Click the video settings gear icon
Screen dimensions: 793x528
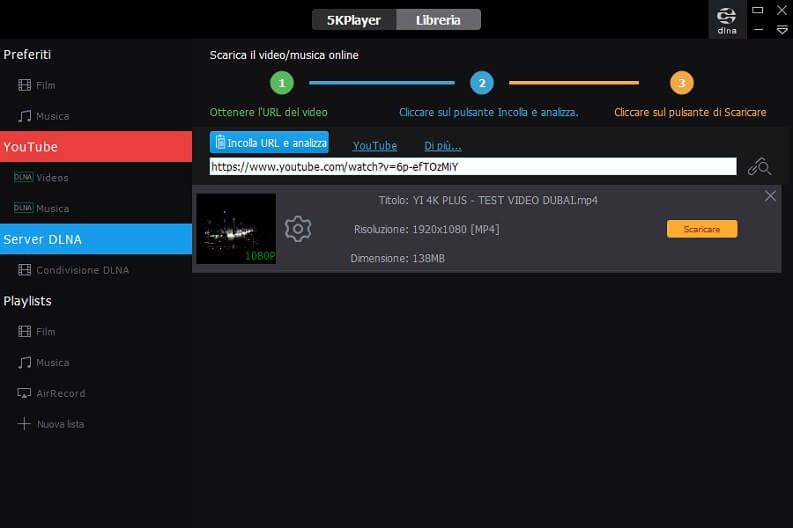(298, 229)
